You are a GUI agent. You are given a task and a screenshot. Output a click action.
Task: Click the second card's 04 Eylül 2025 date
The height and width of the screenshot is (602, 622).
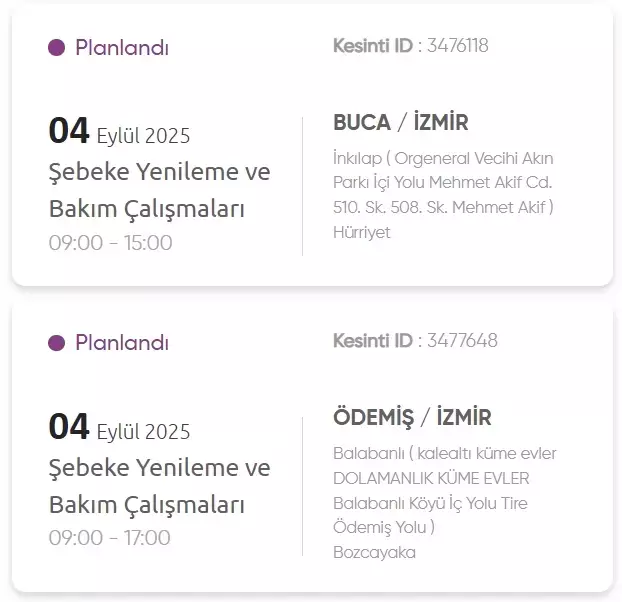[119, 428]
